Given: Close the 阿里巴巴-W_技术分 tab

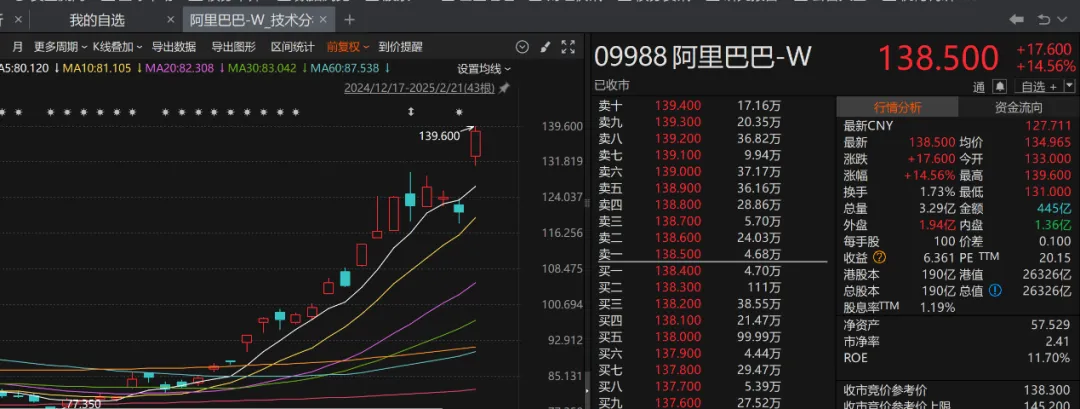Looking at the screenshot, I should tap(324, 20).
